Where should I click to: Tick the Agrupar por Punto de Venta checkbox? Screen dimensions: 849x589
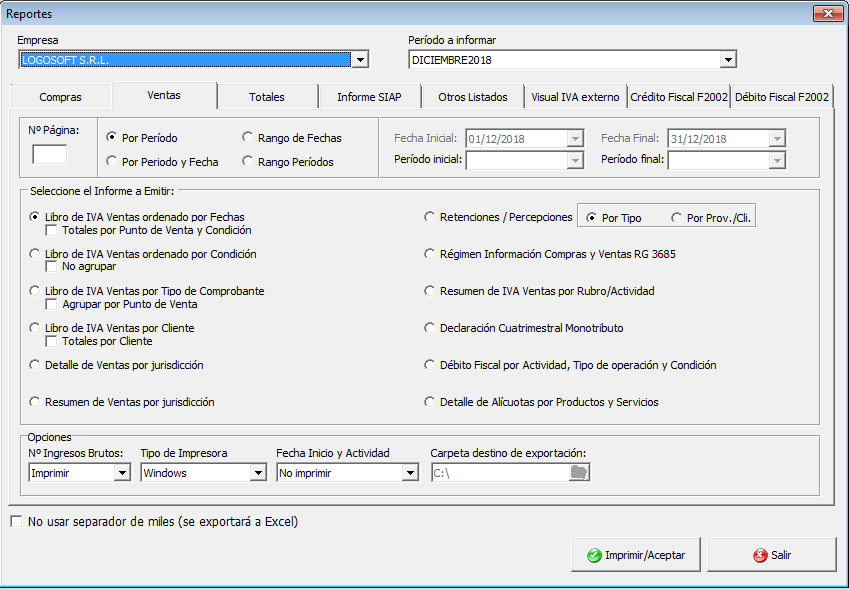point(52,304)
